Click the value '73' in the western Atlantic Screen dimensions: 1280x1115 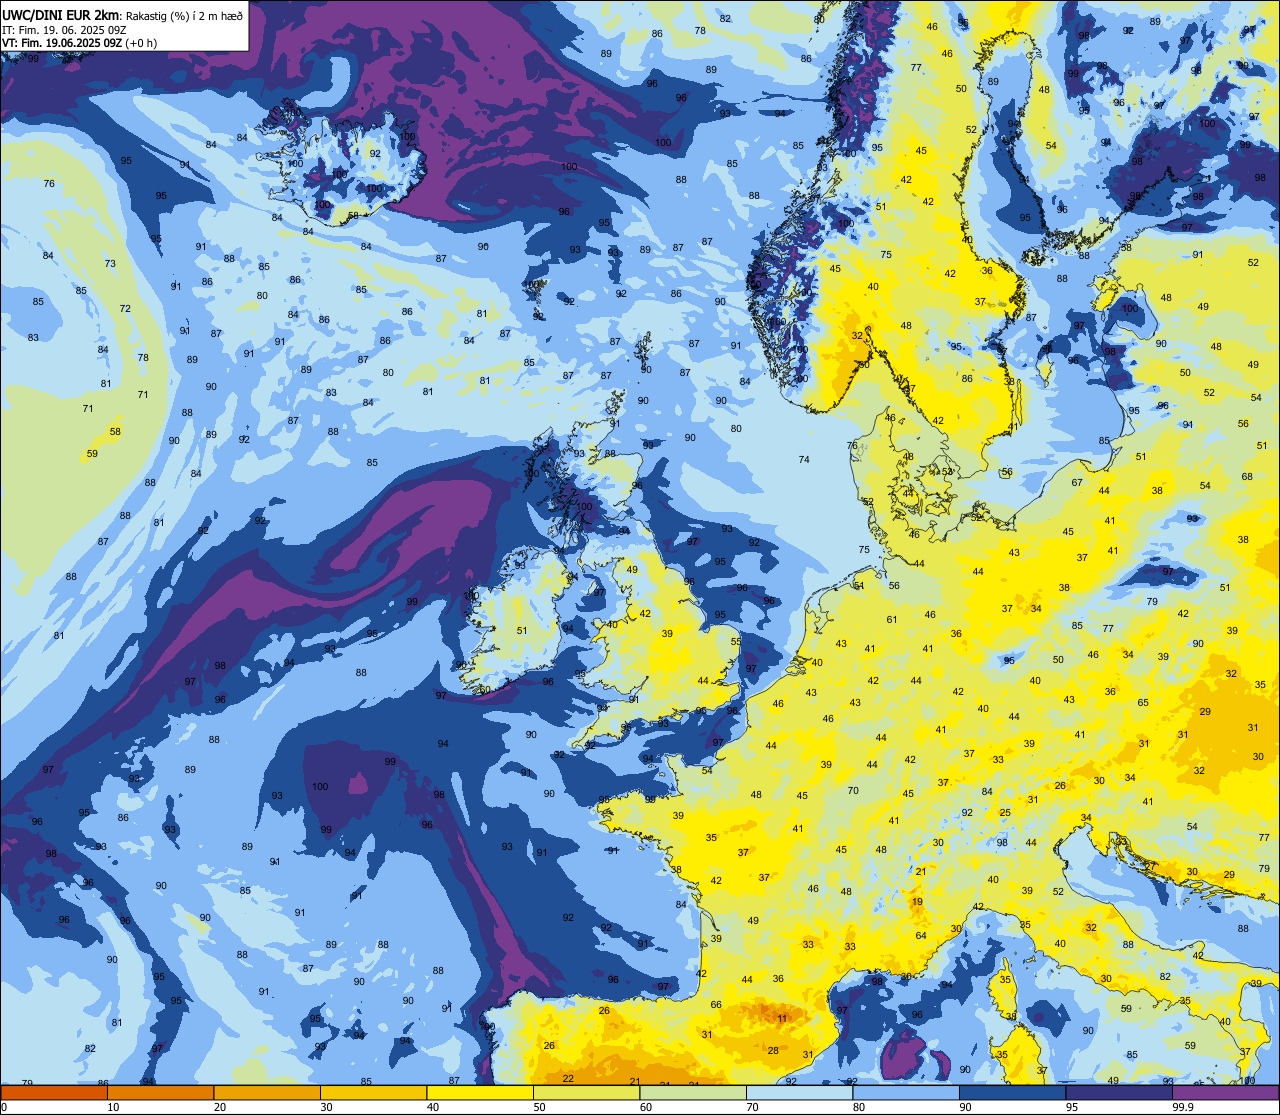110,264
